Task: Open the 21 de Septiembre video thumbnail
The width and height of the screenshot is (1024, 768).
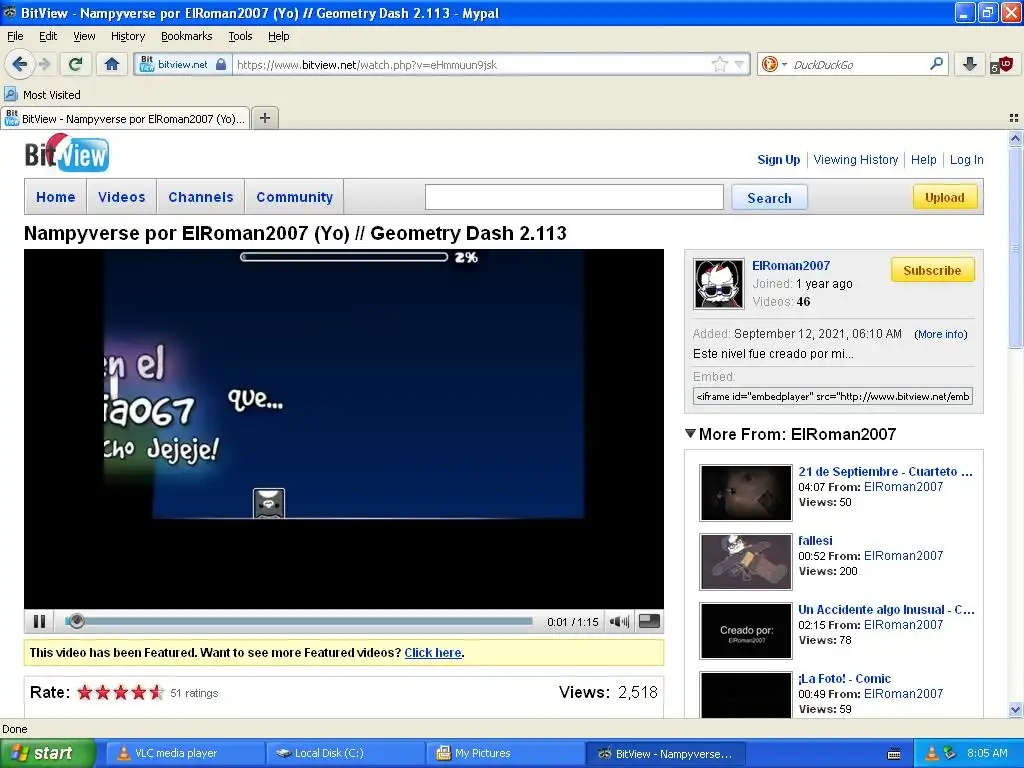Action: pyautogui.click(x=745, y=492)
